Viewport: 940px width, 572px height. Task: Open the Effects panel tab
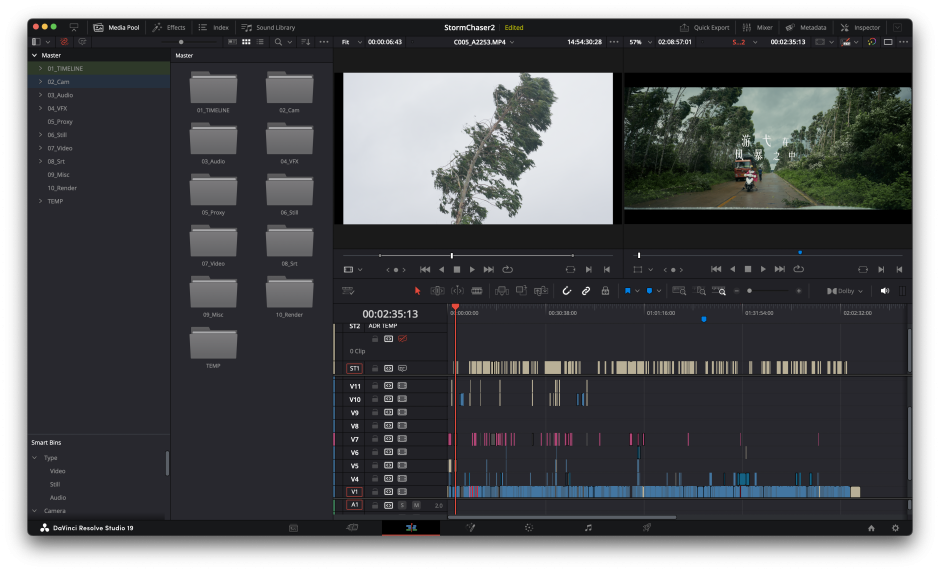pos(169,28)
